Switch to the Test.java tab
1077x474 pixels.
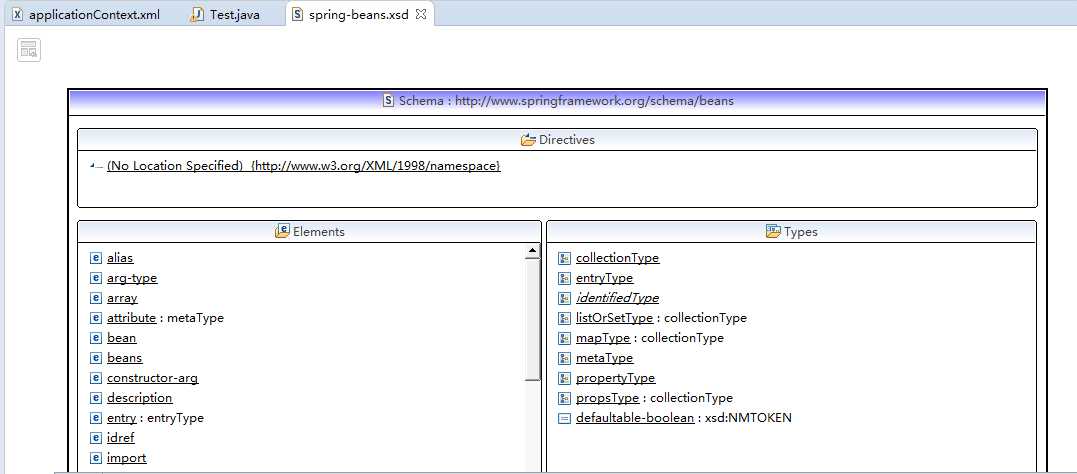(225, 14)
